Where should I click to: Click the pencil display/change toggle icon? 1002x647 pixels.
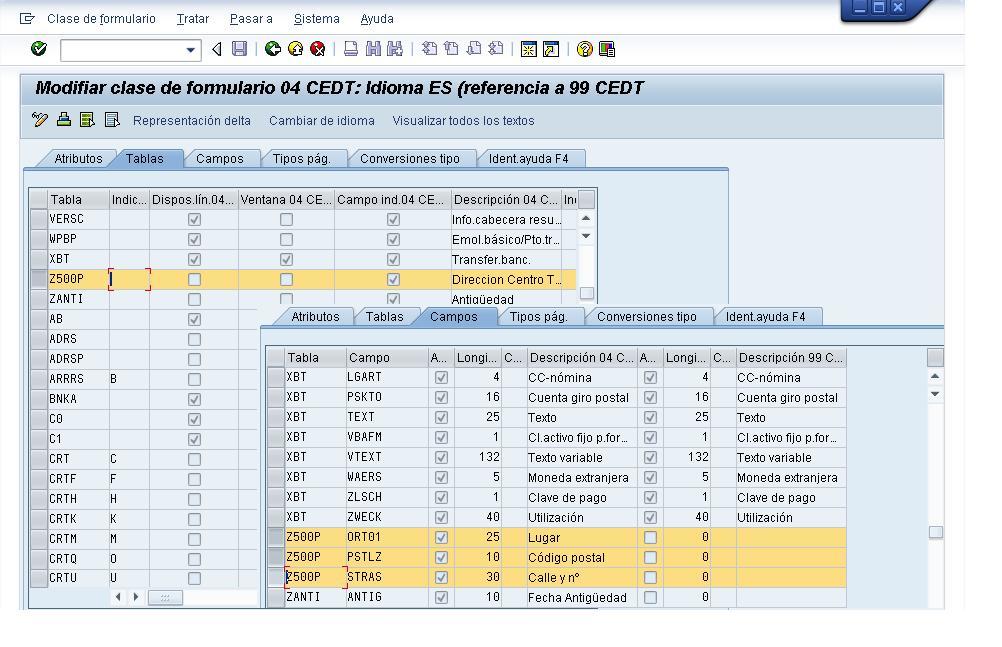pyautogui.click(x=40, y=120)
